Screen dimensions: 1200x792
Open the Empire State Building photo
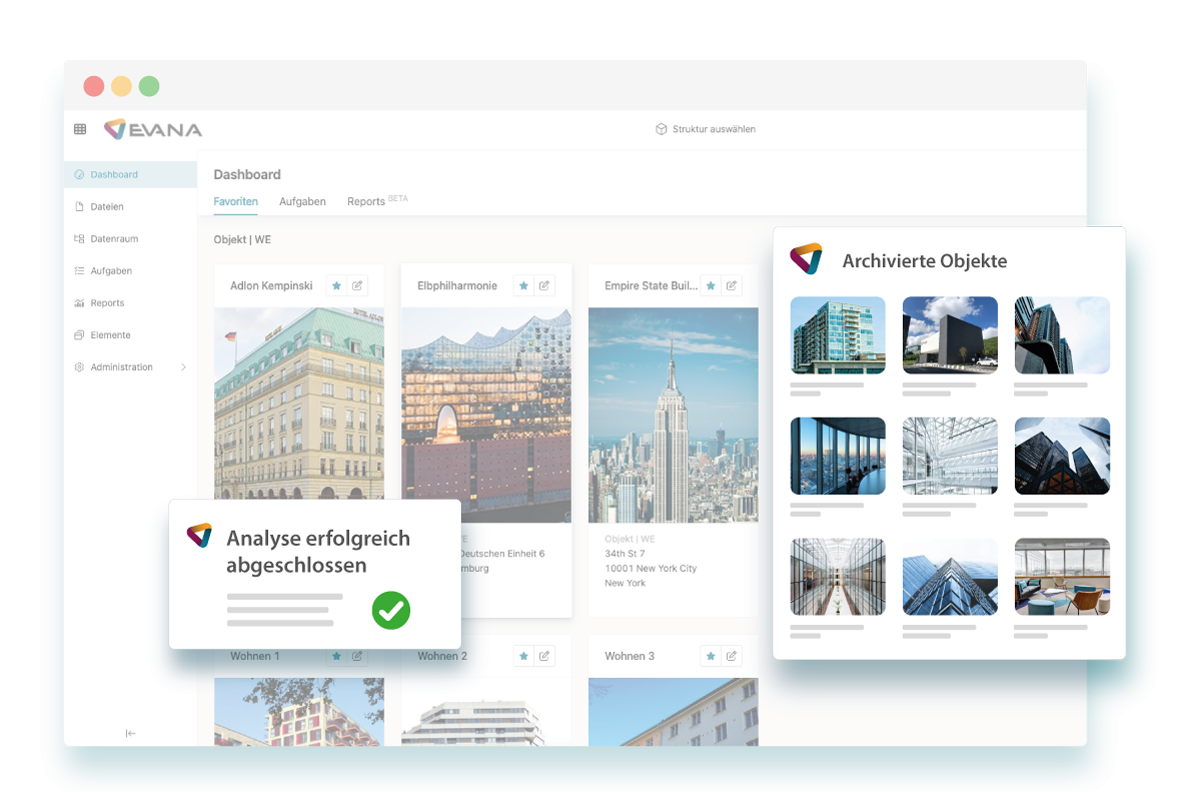tap(673, 415)
